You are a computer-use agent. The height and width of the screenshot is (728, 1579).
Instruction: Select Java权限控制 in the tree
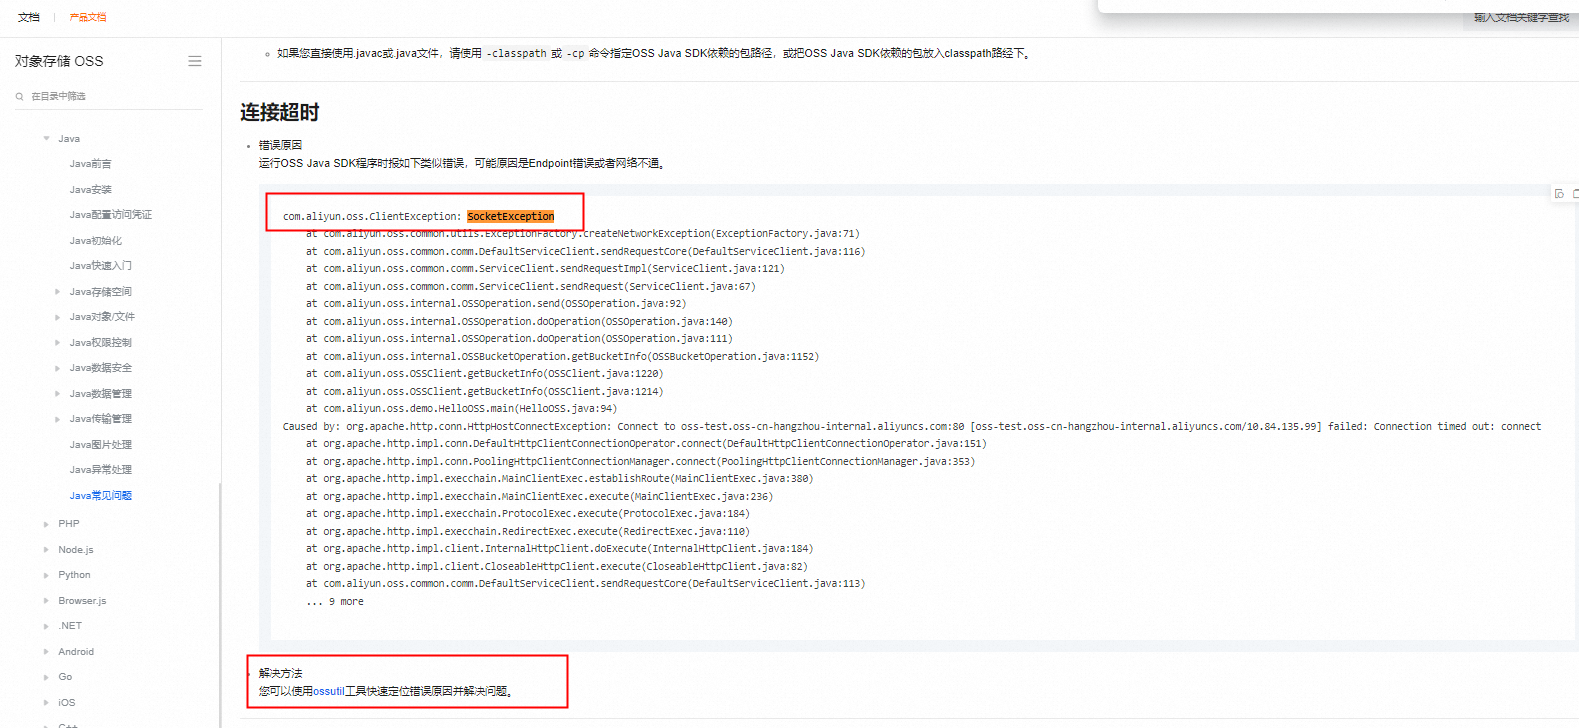pos(101,343)
